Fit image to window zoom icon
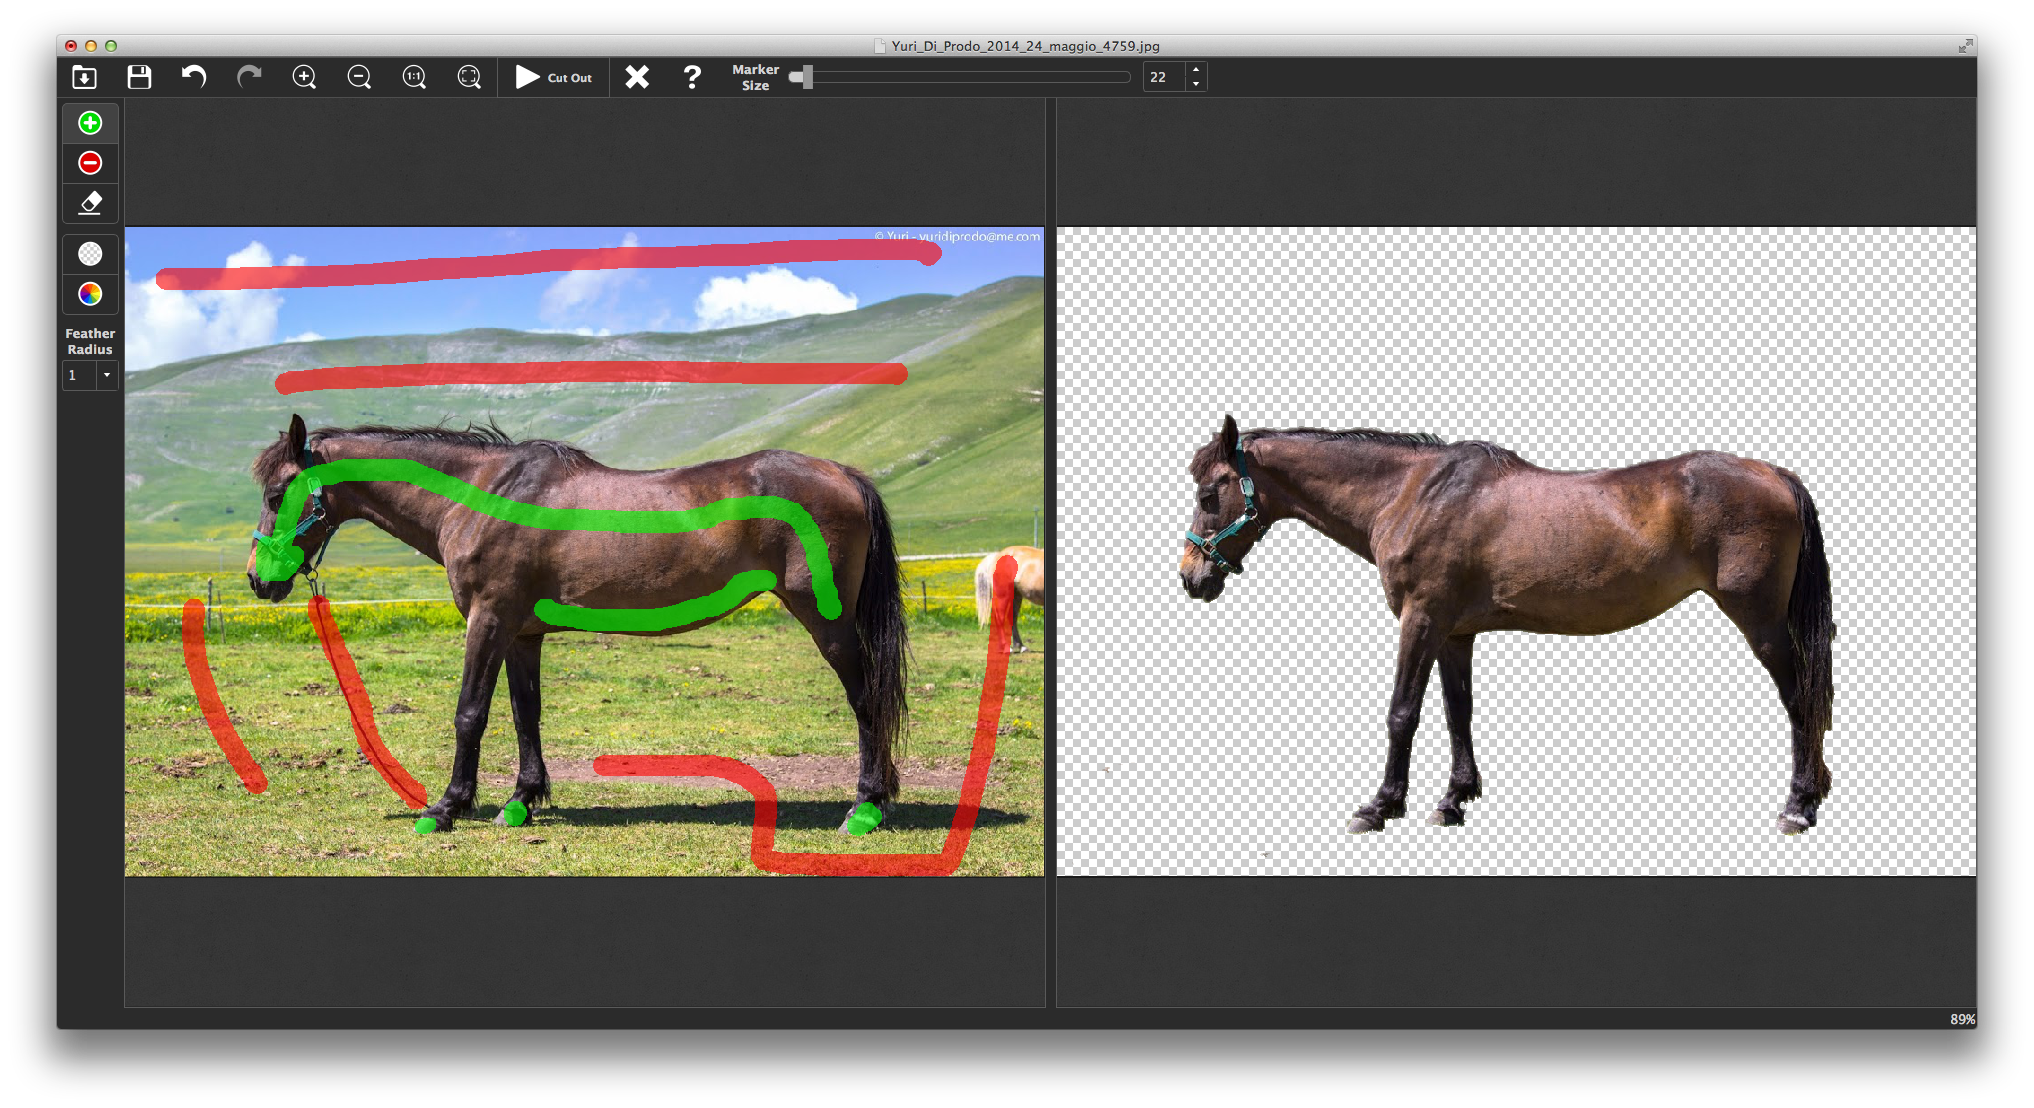 point(469,77)
